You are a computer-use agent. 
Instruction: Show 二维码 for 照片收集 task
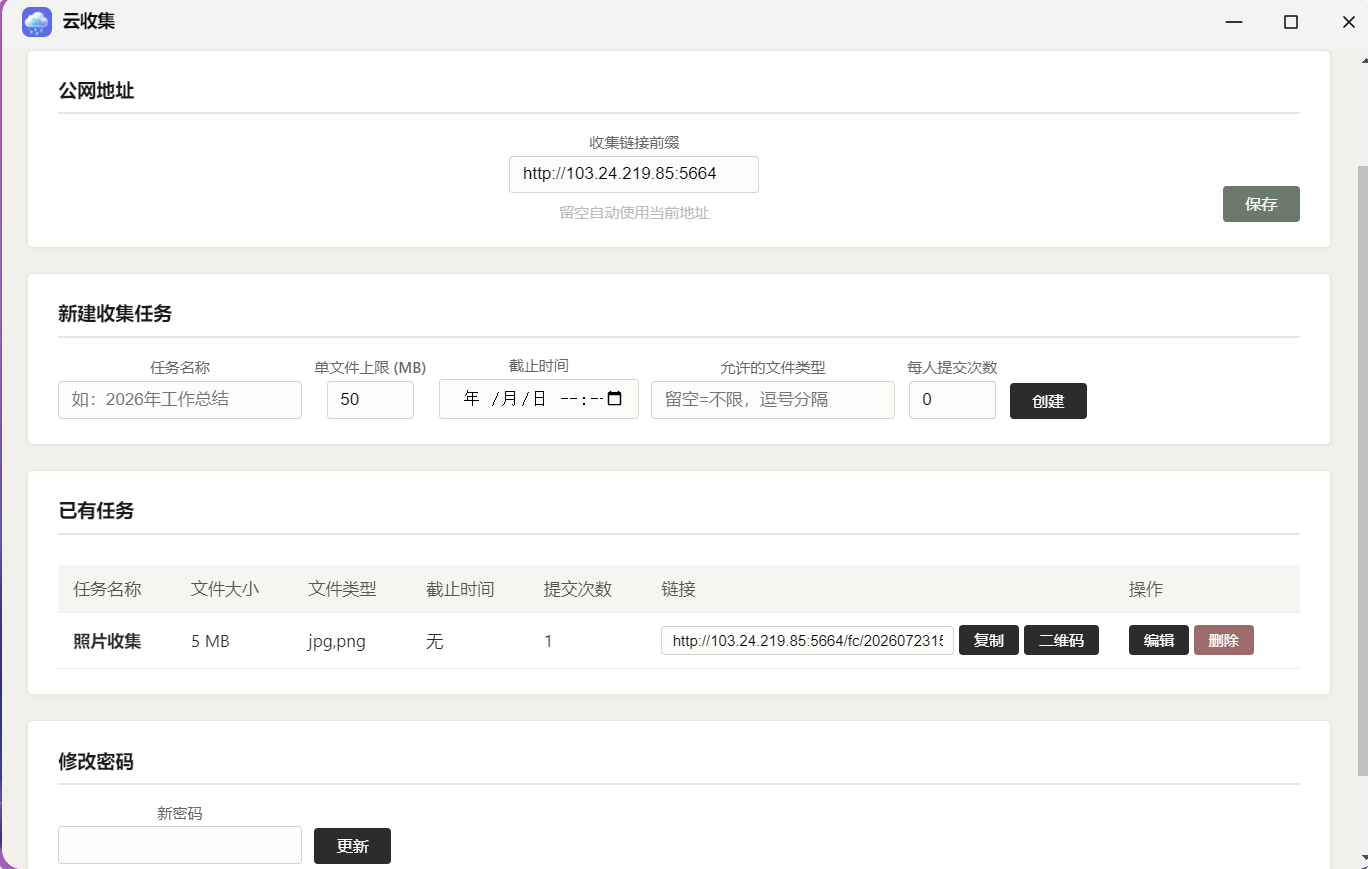pos(1061,640)
